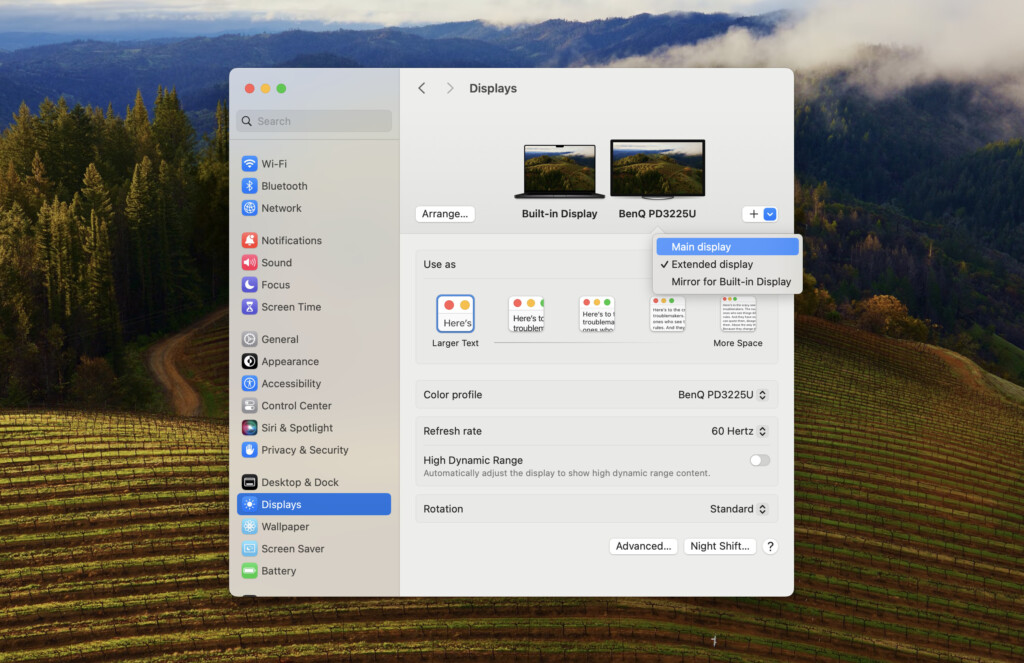Open the Network globe icon
1024x663 pixels.
coord(249,208)
